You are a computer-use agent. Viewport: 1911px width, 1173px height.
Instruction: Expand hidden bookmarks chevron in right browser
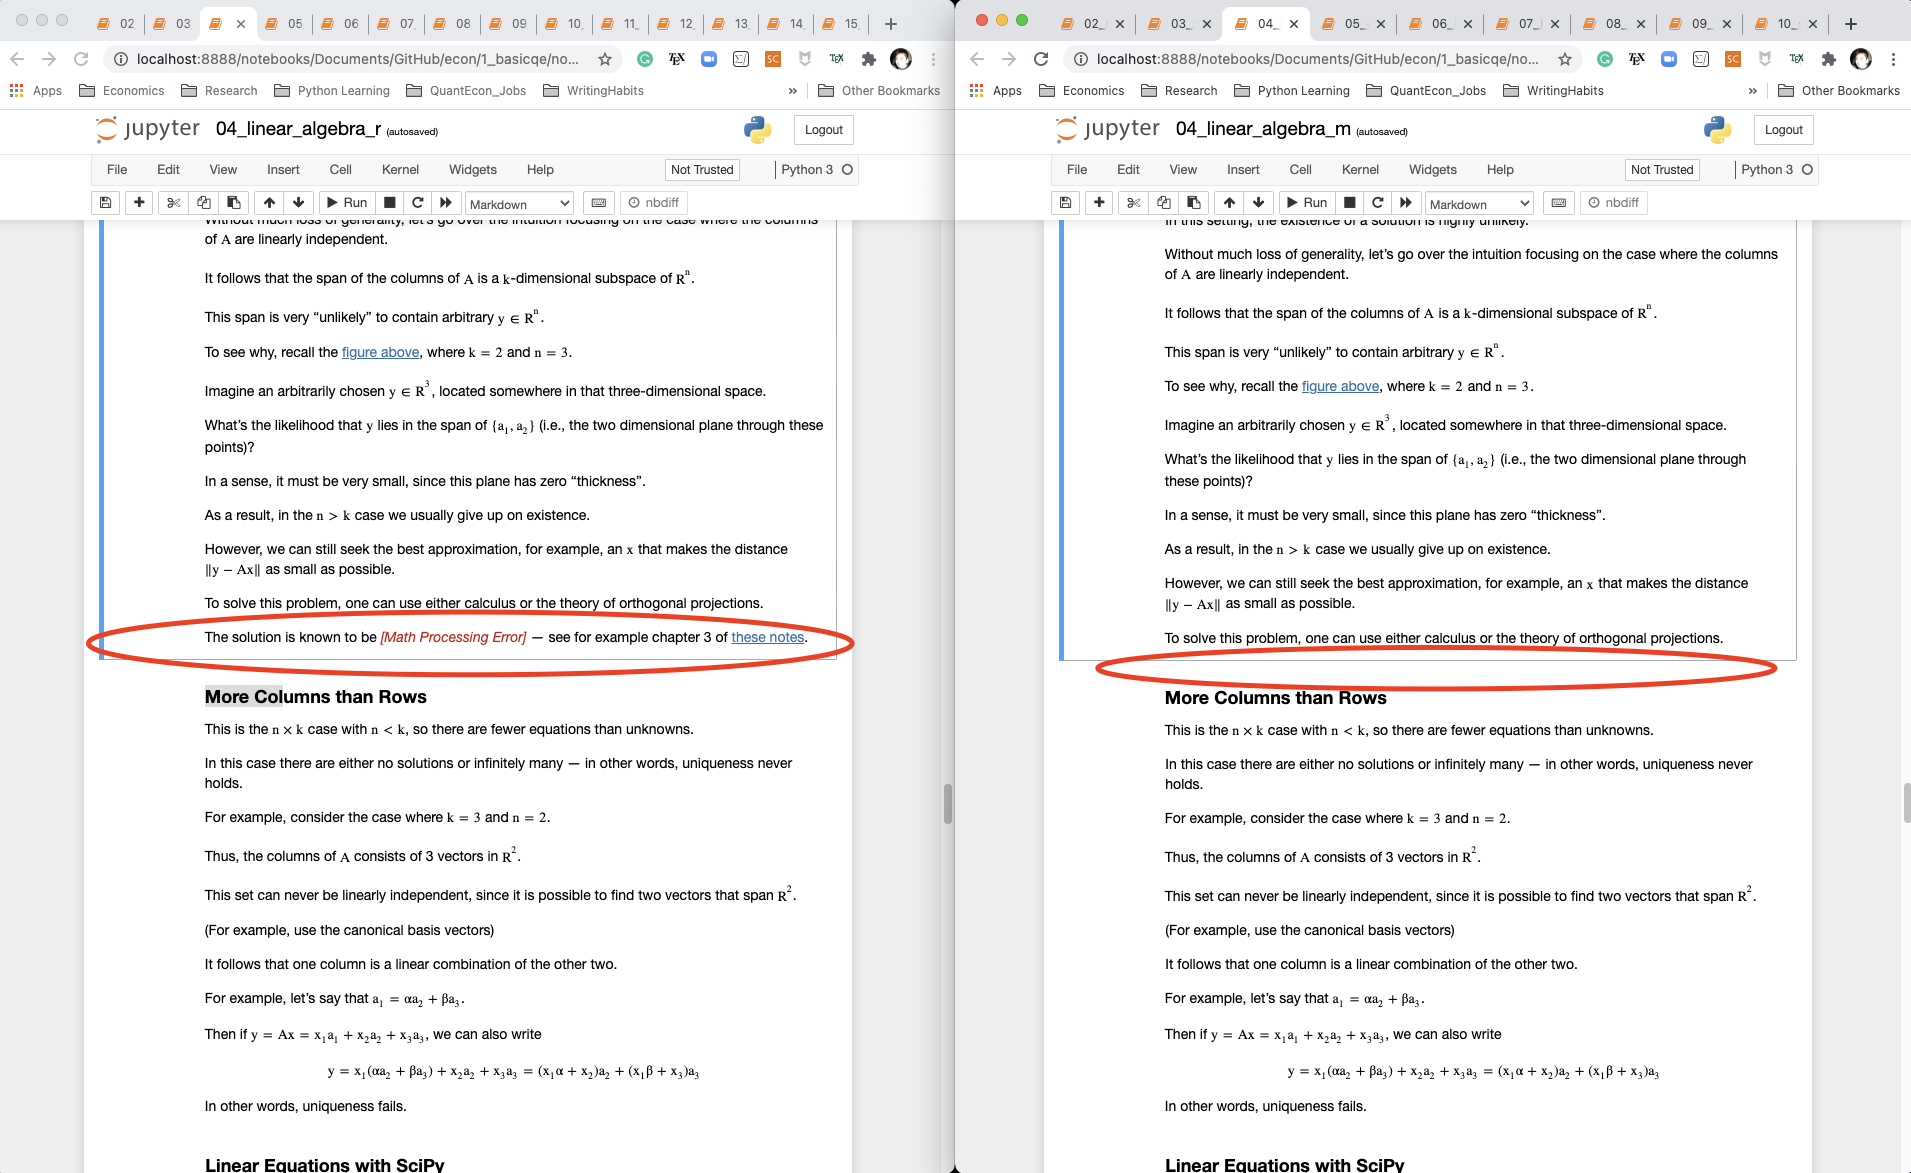click(1753, 91)
